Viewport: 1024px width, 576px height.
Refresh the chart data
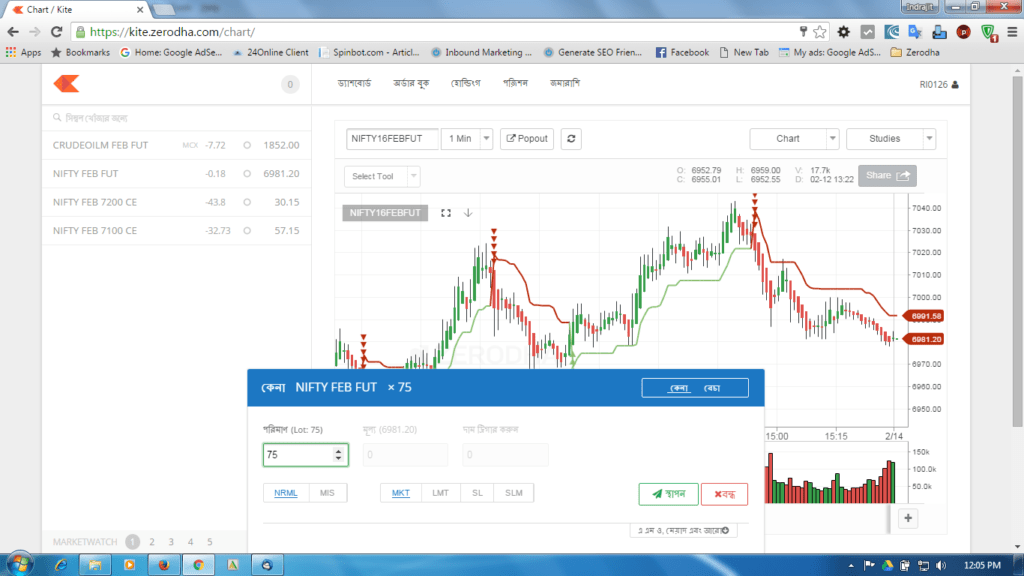coord(570,139)
